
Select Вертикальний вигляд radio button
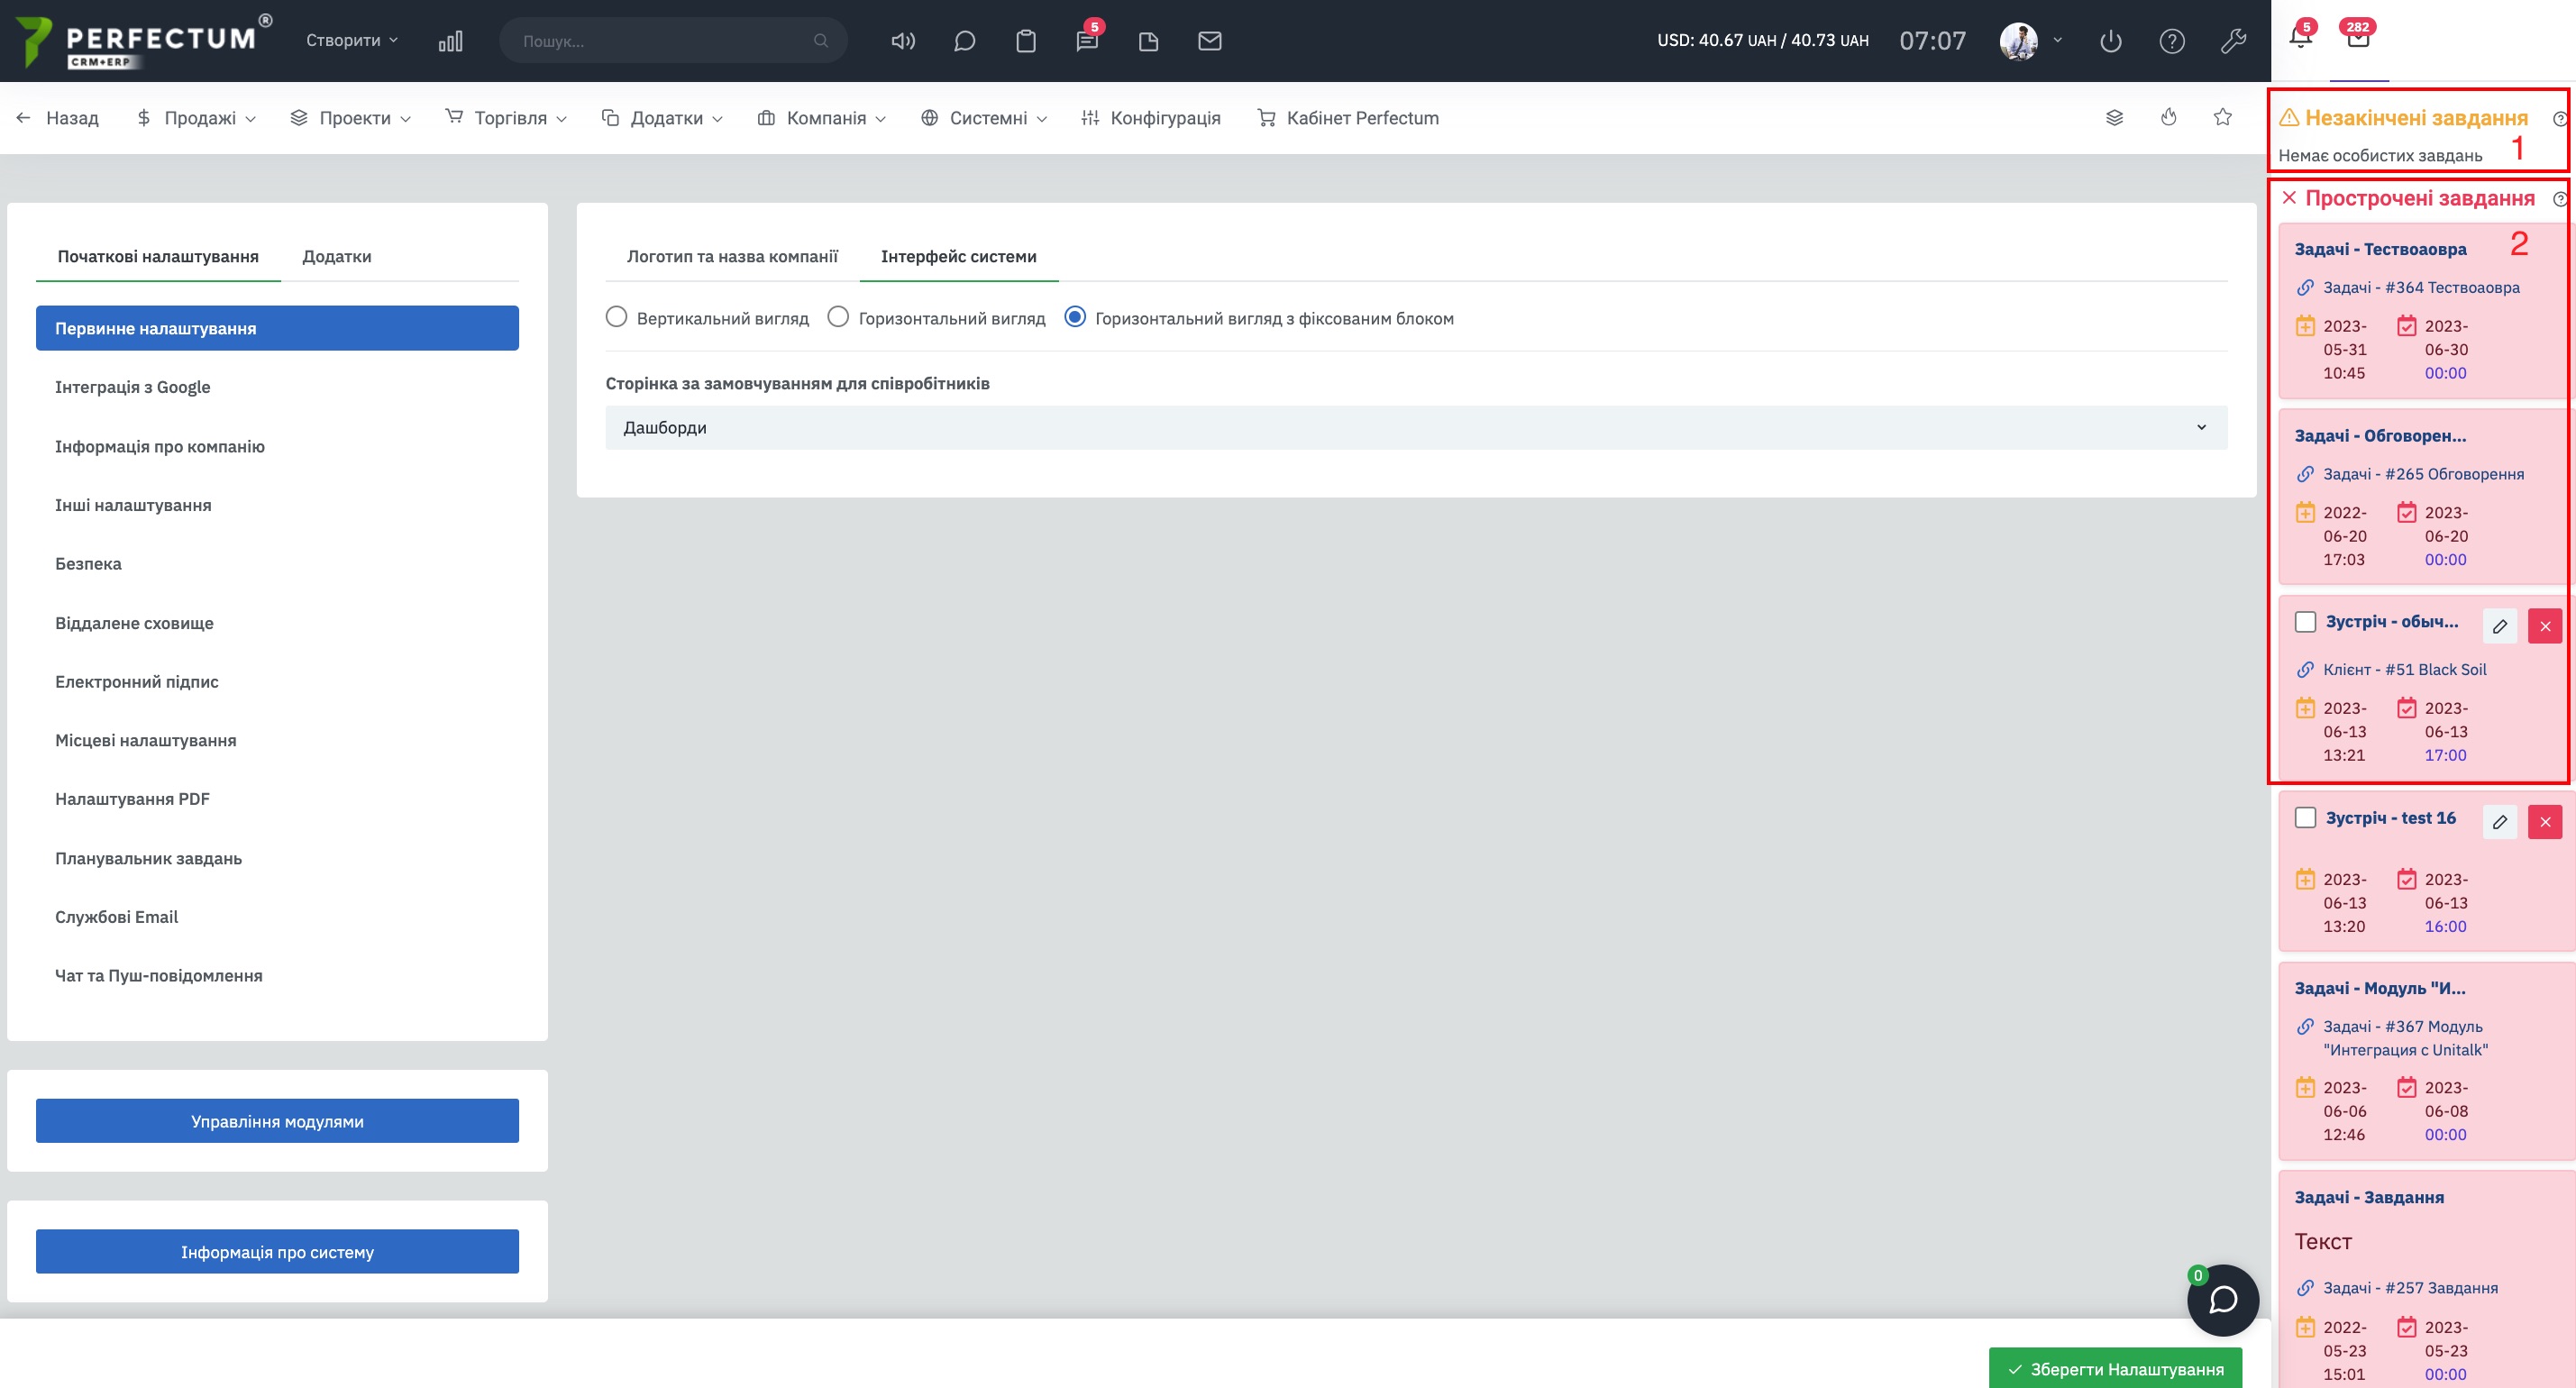tap(616, 317)
